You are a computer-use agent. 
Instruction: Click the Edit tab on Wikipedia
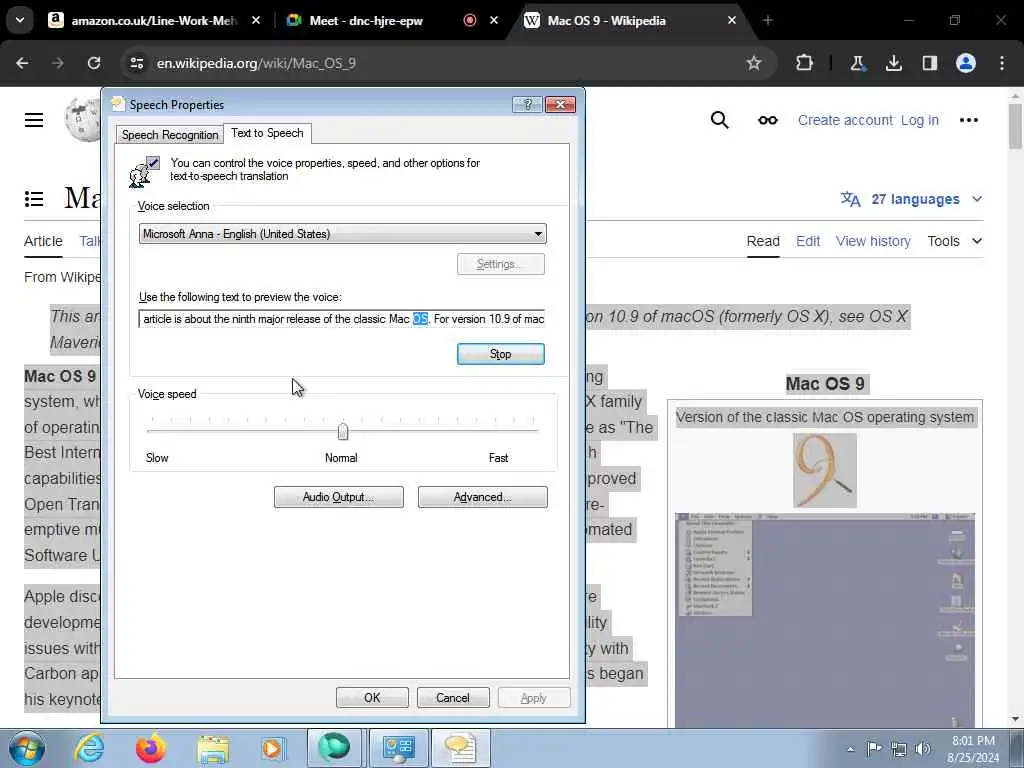[808, 241]
